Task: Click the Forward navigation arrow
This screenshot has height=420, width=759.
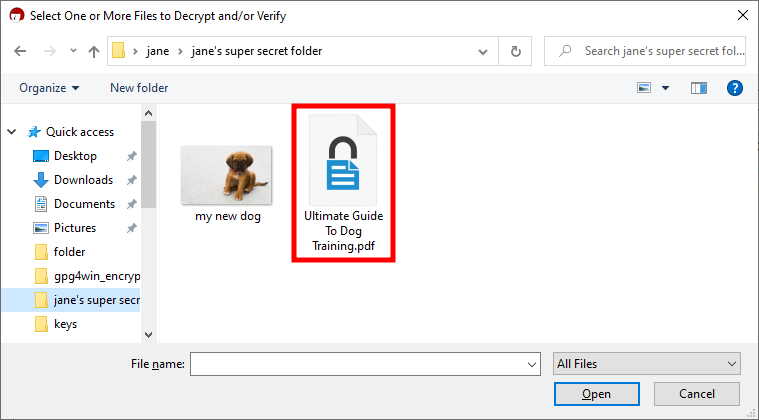Action: pyautogui.click(x=49, y=51)
